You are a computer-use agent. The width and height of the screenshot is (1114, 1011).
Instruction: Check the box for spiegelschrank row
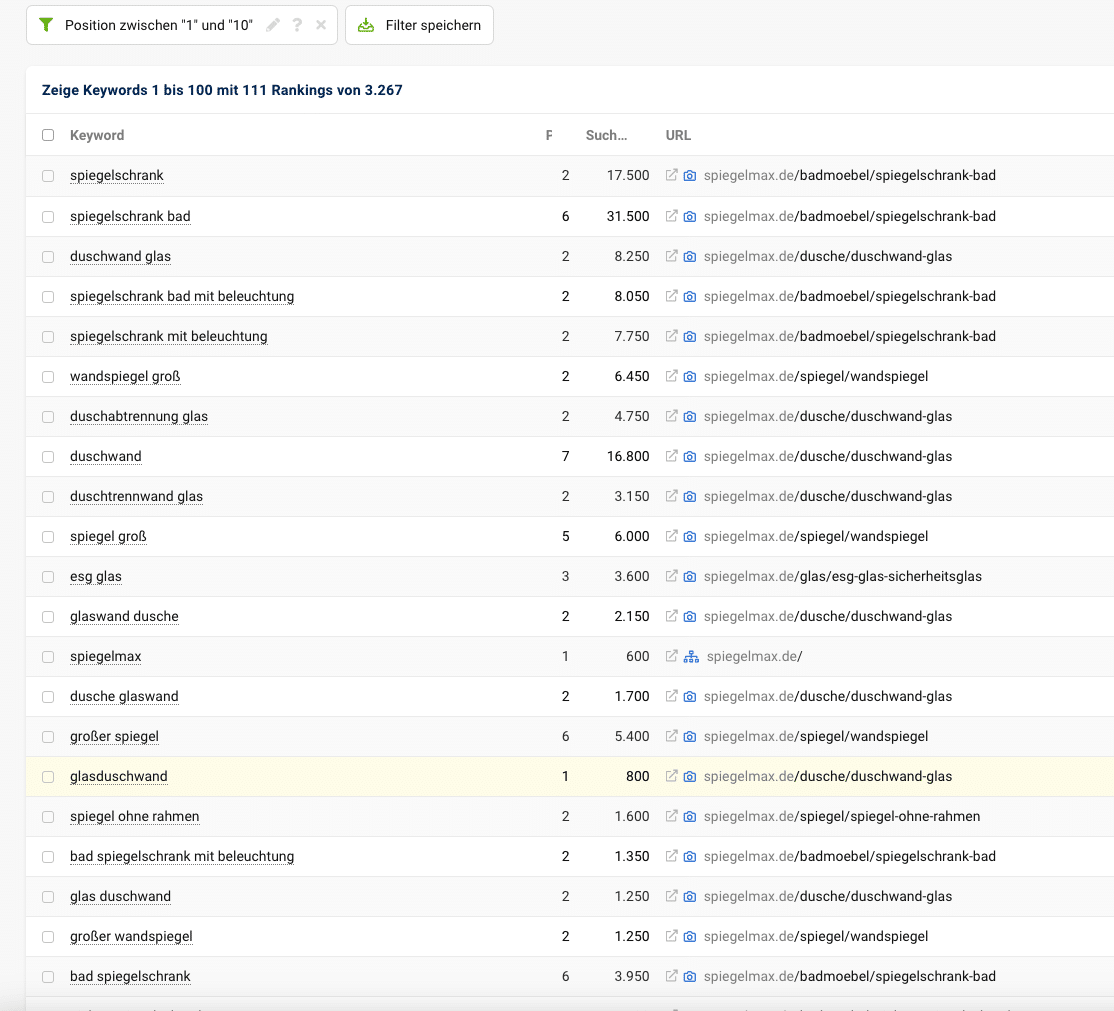pyautogui.click(x=48, y=175)
